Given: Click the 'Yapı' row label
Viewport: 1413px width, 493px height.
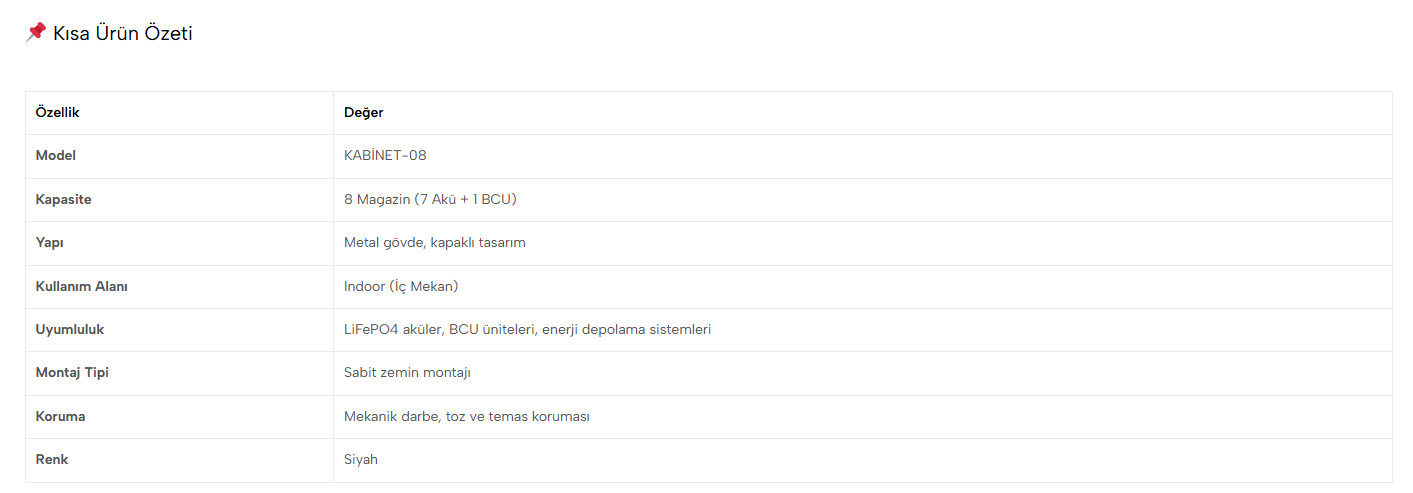Looking at the screenshot, I should tap(50, 243).
